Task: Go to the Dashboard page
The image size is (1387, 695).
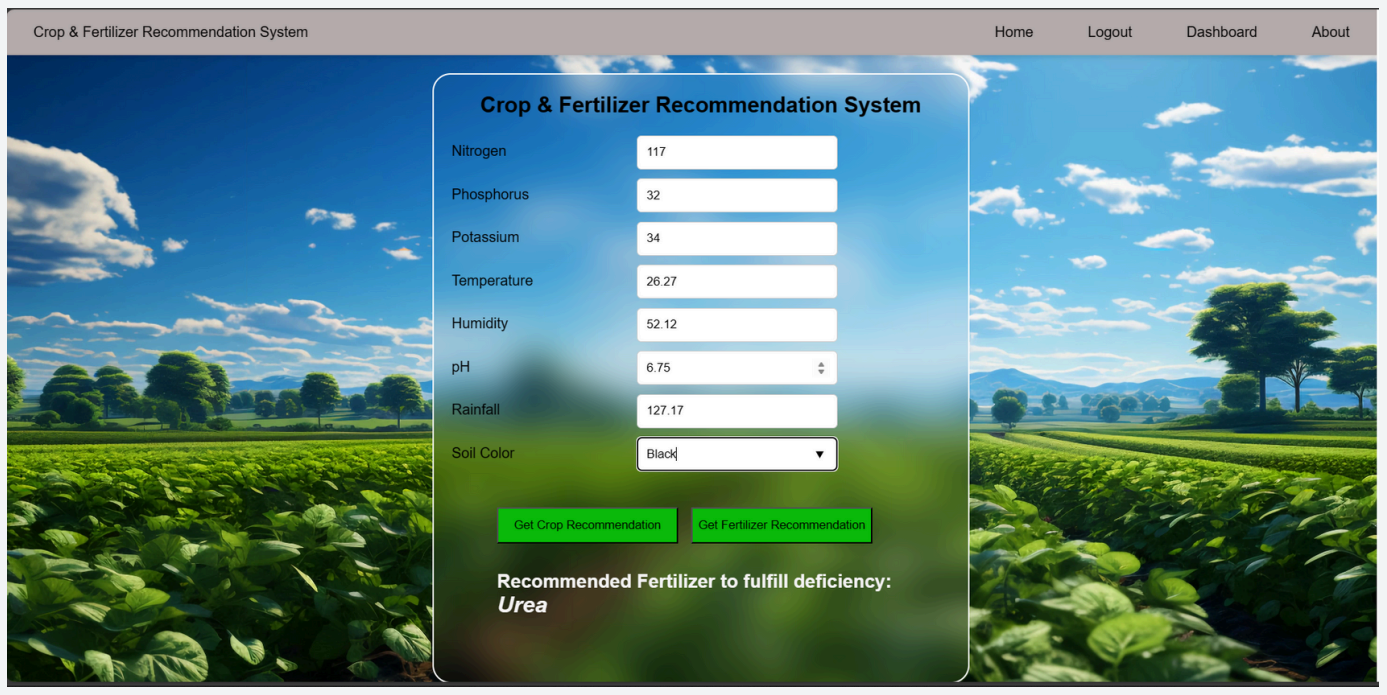Action: tap(1221, 32)
